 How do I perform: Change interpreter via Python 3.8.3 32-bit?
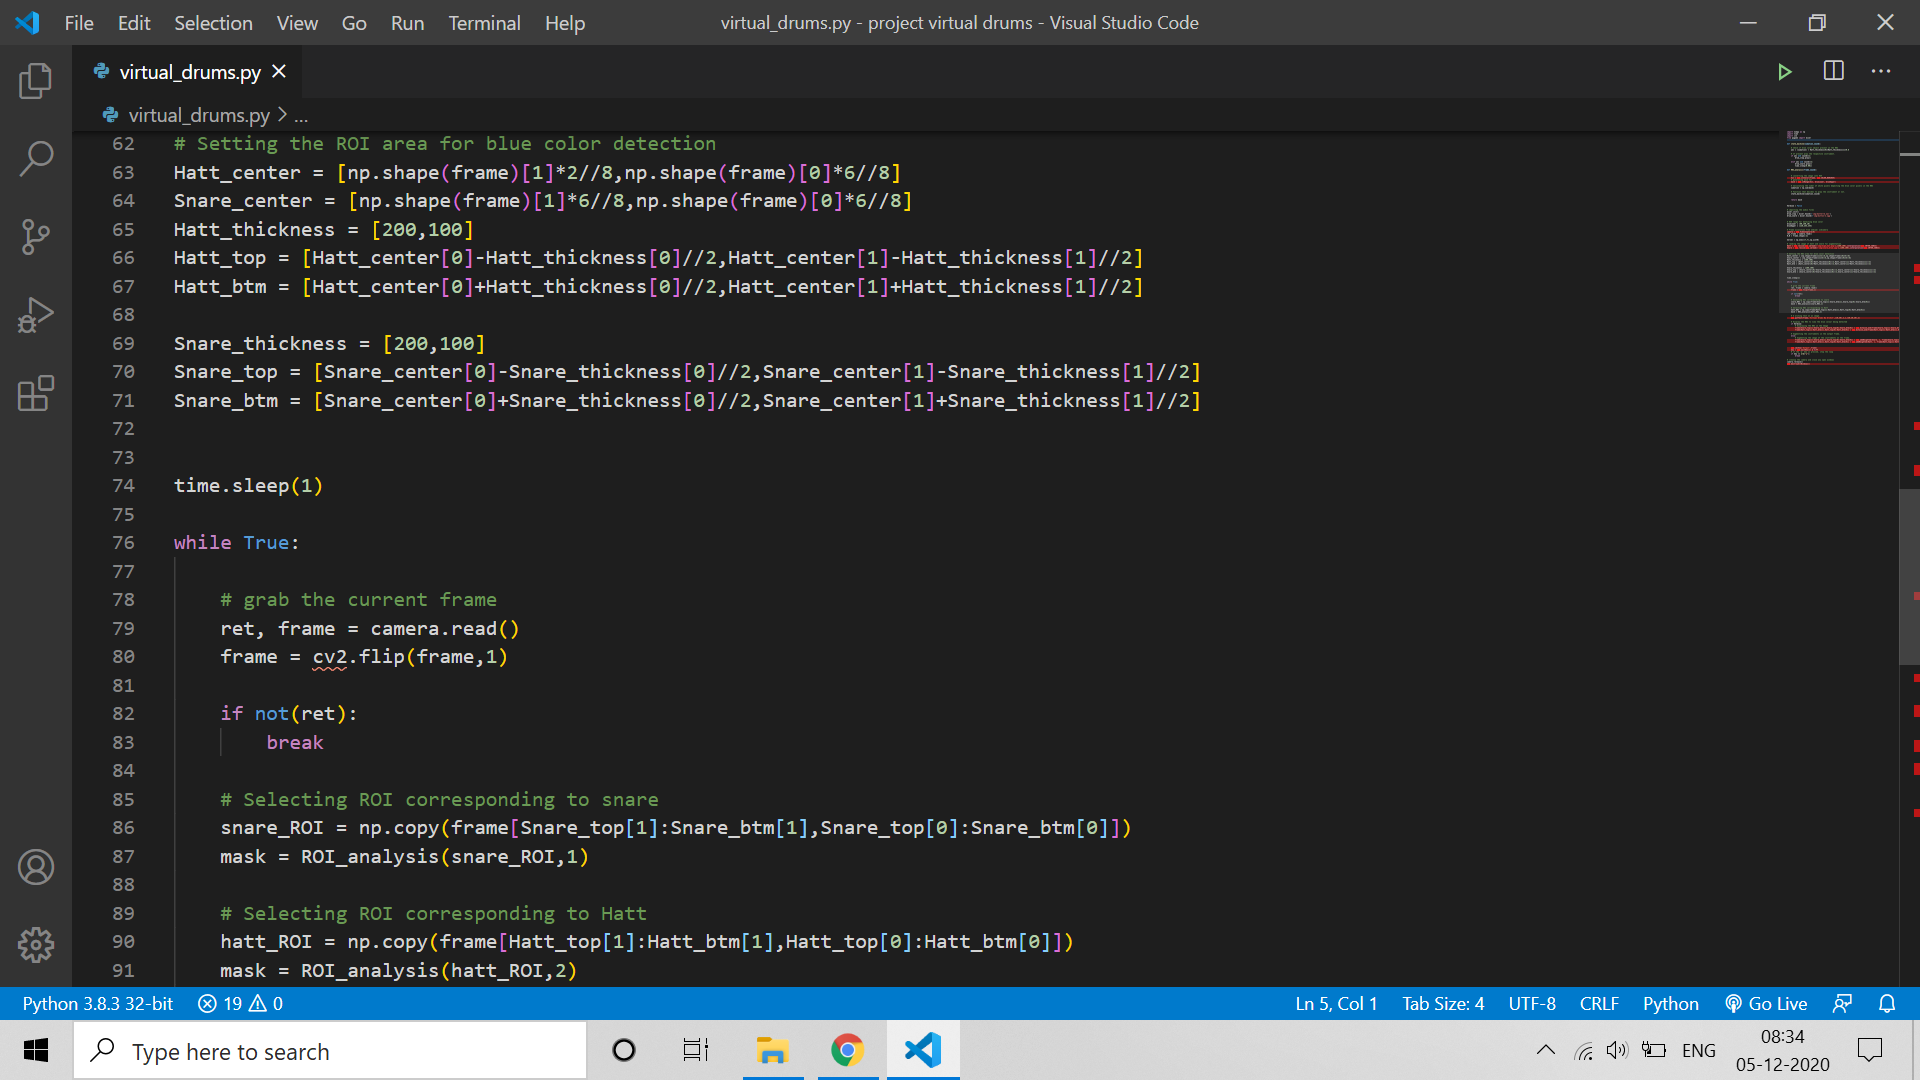(x=96, y=1004)
